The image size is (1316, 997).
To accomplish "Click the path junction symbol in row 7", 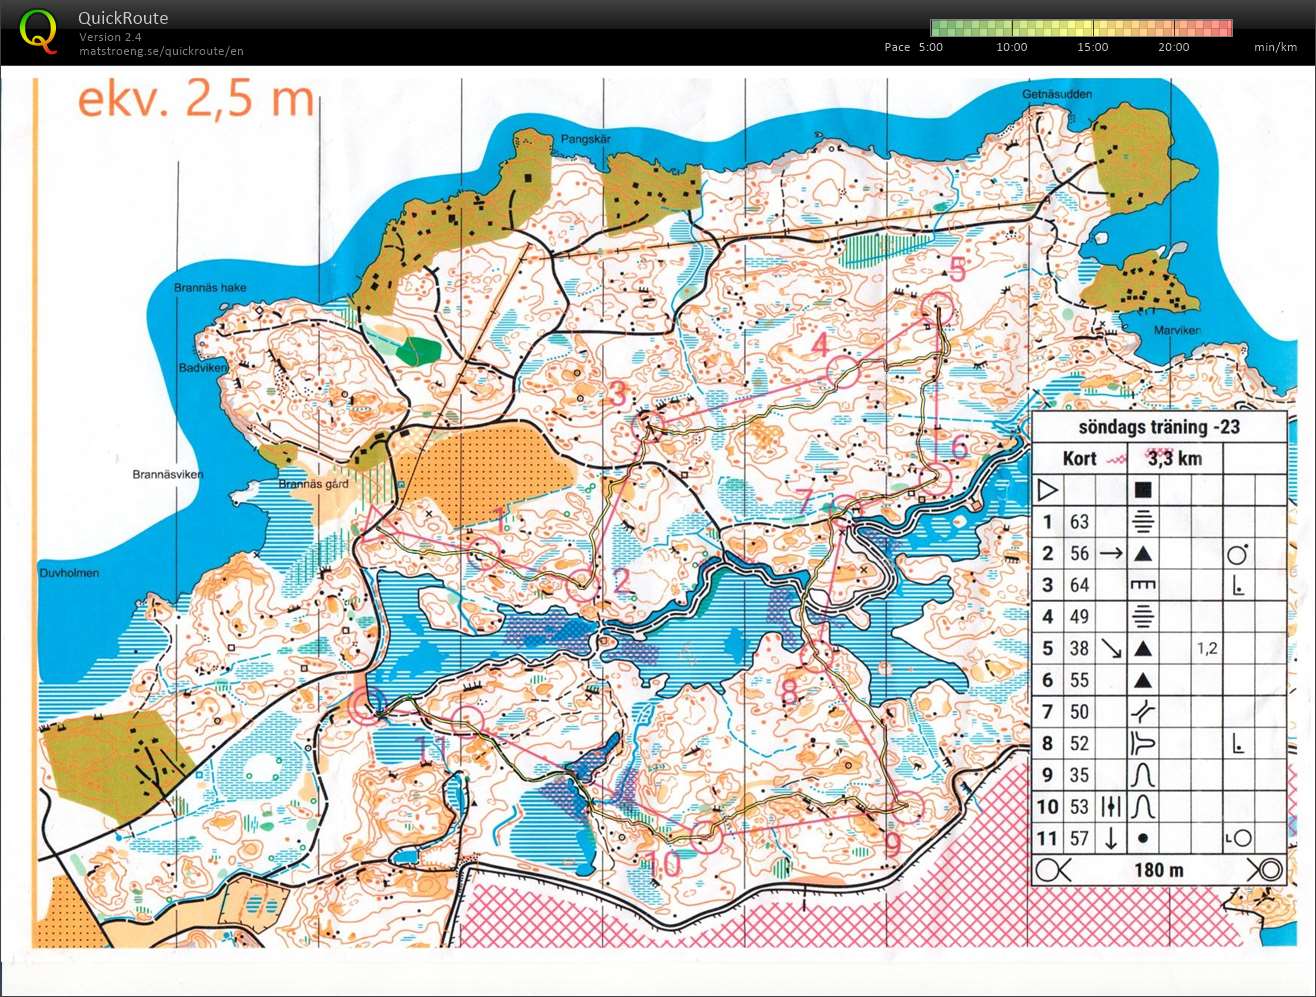I will pyautogui.click(x=1142, y=712).
